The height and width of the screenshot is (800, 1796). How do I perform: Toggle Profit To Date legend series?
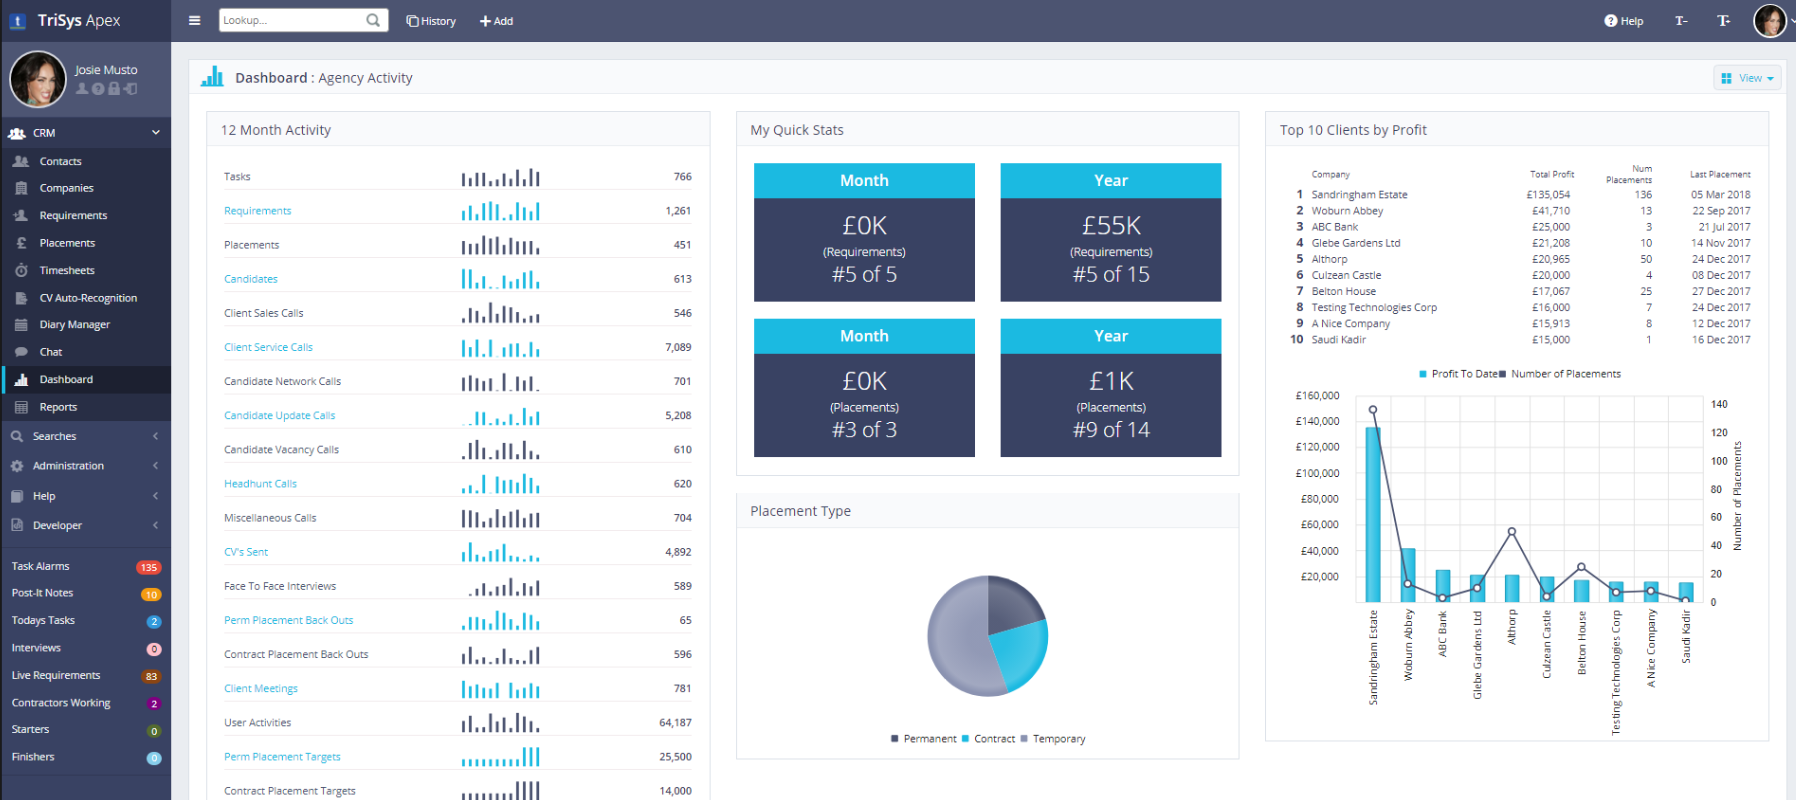[x=1458, y=374]
